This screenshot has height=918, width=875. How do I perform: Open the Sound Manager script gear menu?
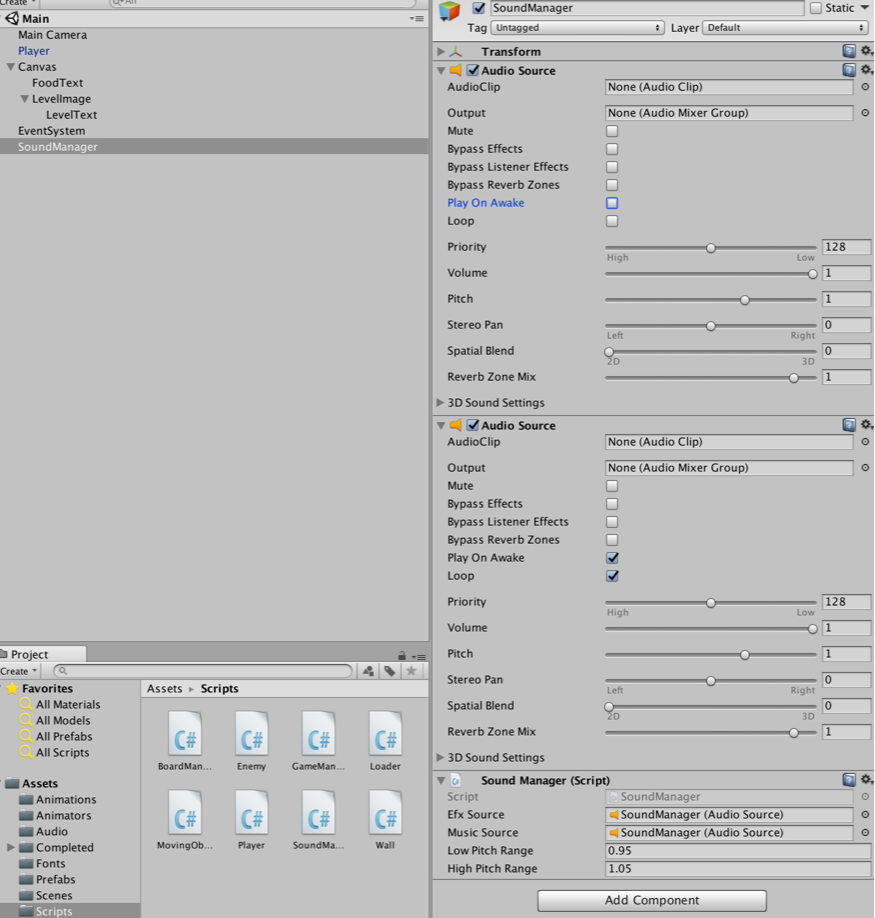pyautogui.click(x=866, y=780)
